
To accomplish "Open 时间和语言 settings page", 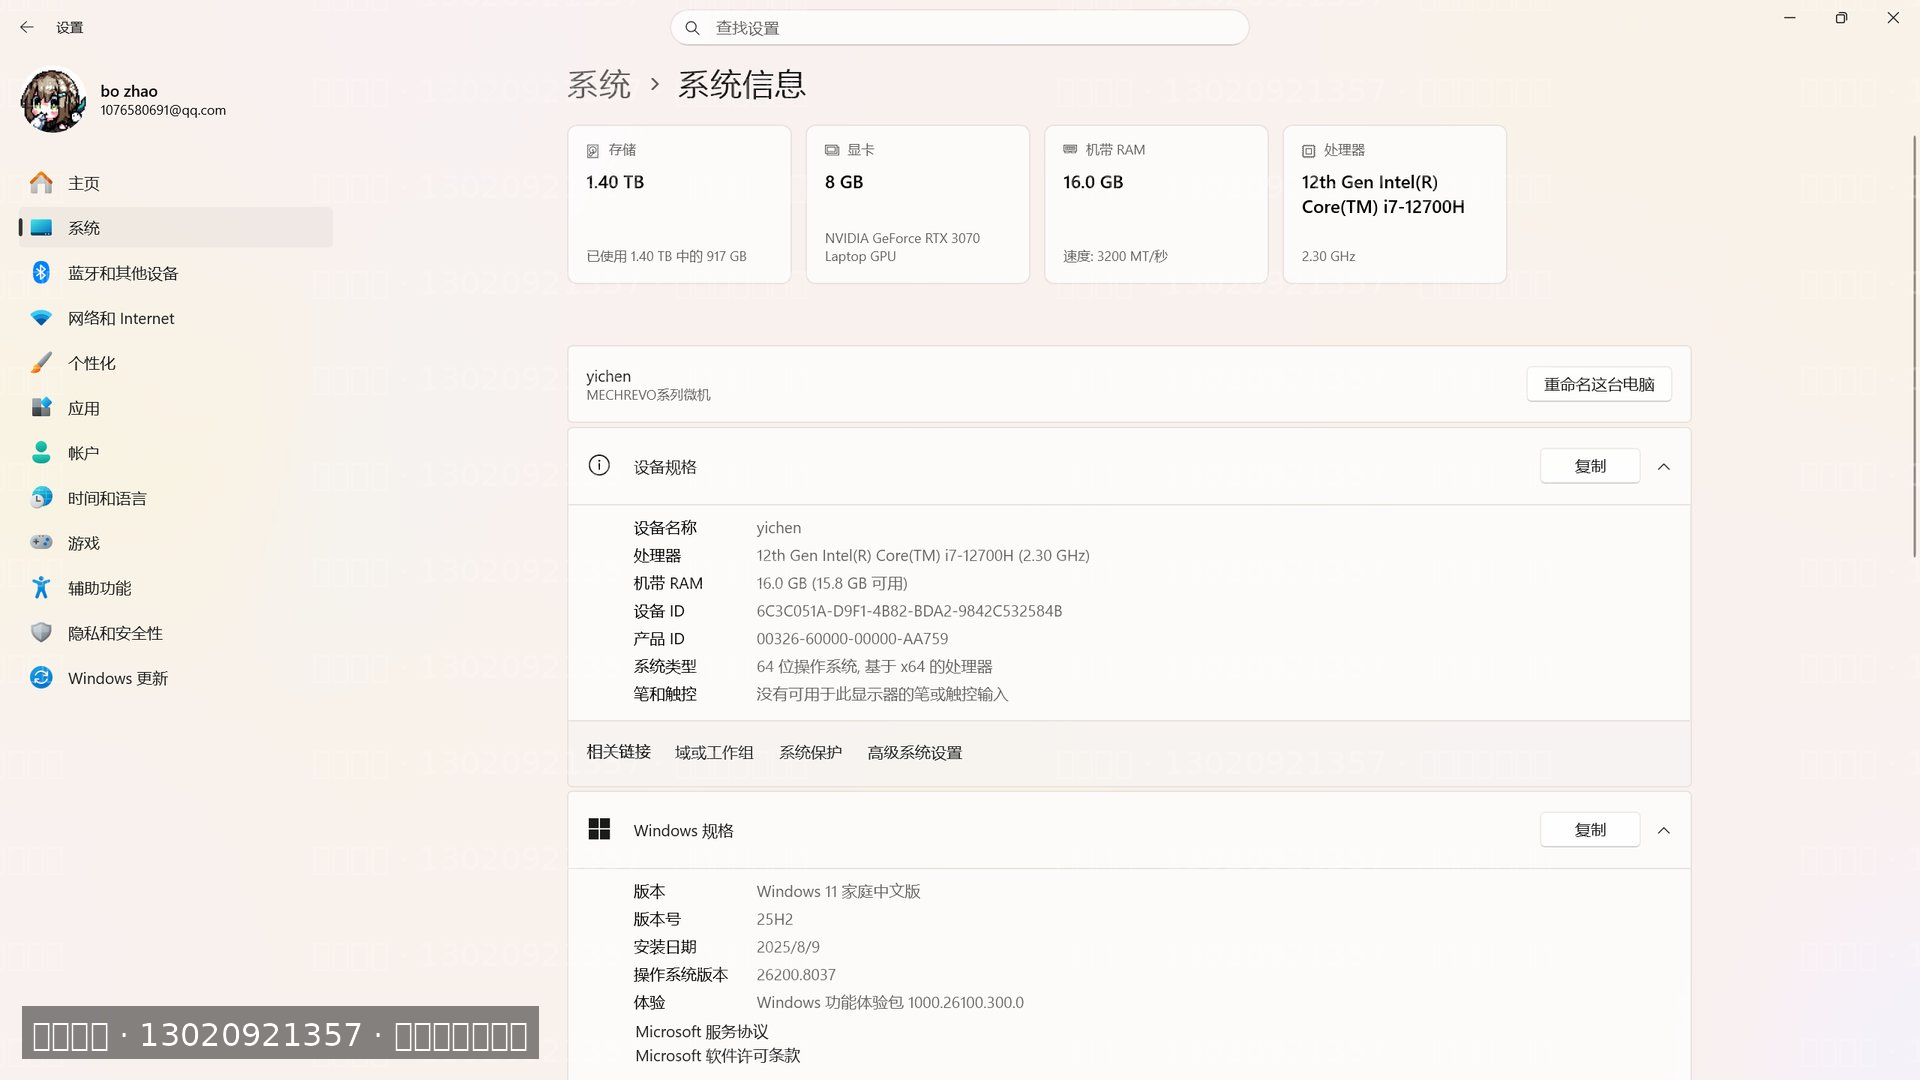I will coord(107,498).
